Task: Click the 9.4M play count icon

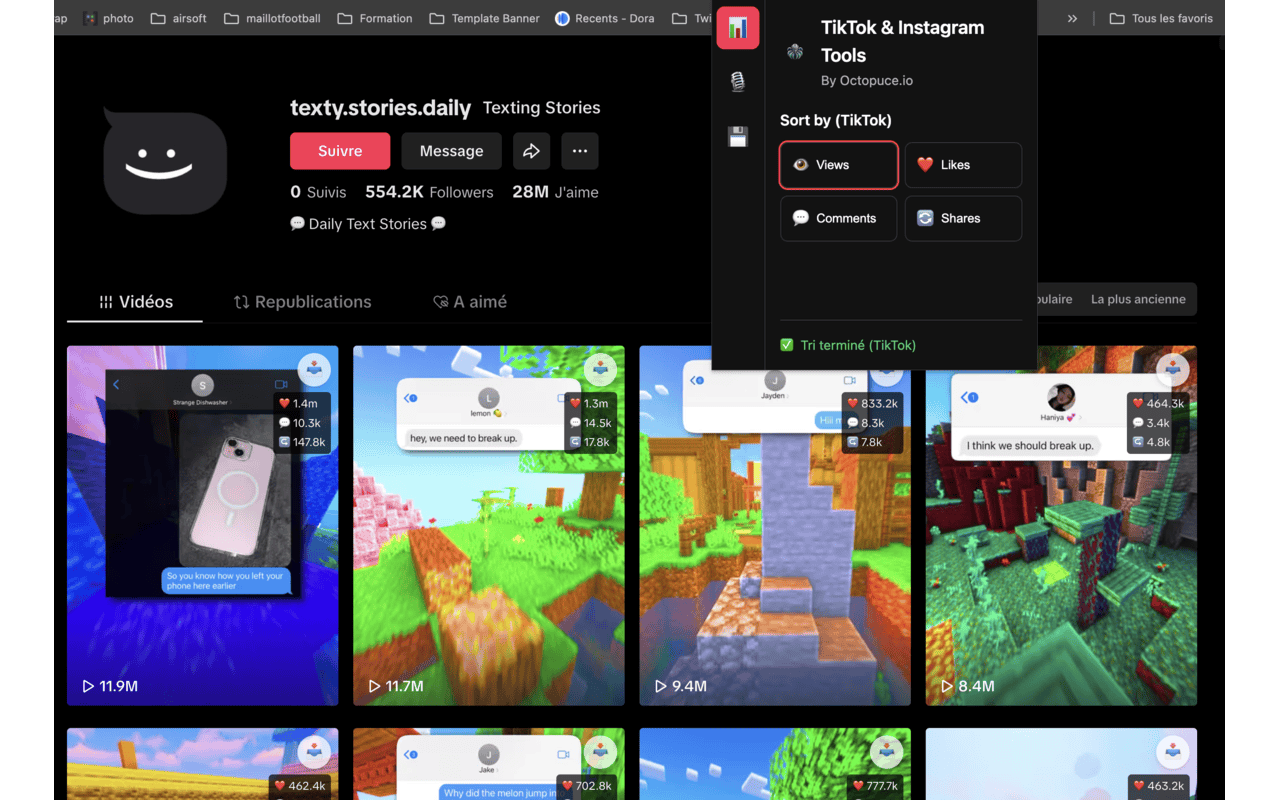Action: coord(660,686)
